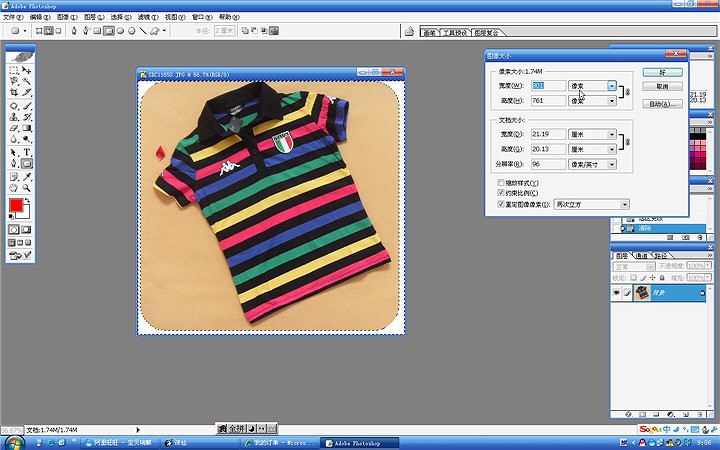Open the 分辨率 unit dropdown
The width and height of the screenshot is (720, 450).
611,164
